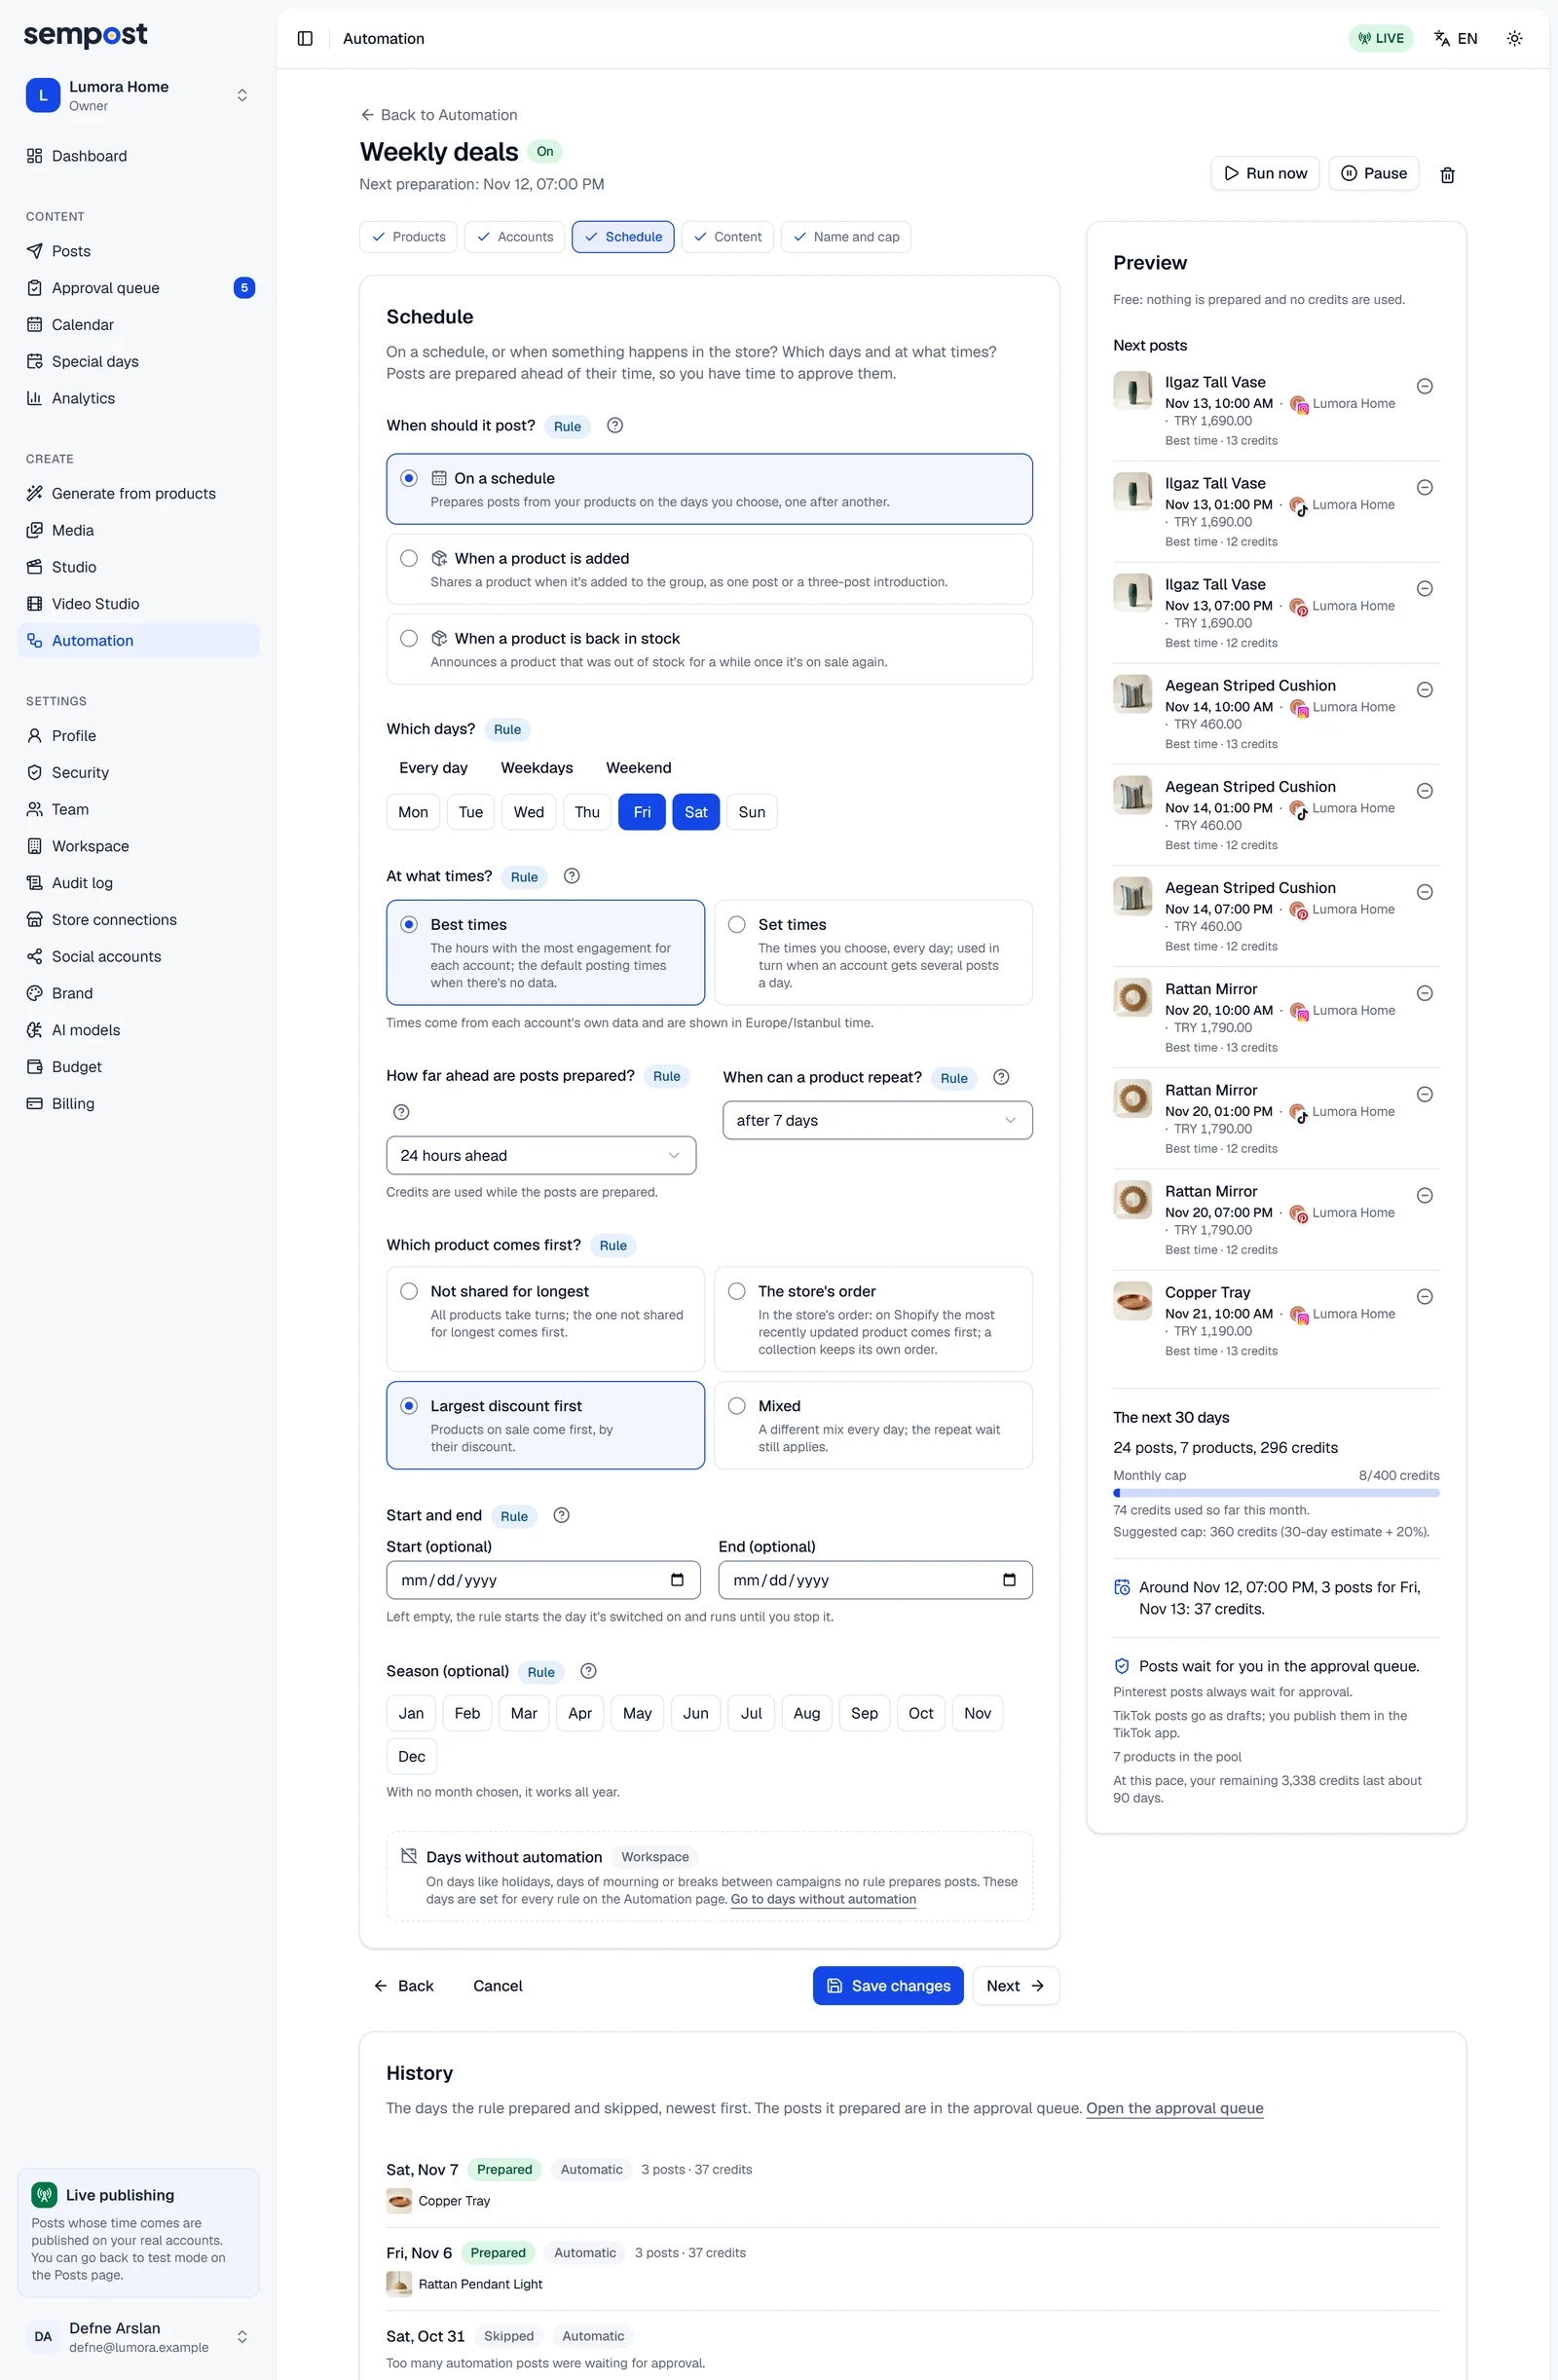Toggle the sidebar collapse icon

305,38
